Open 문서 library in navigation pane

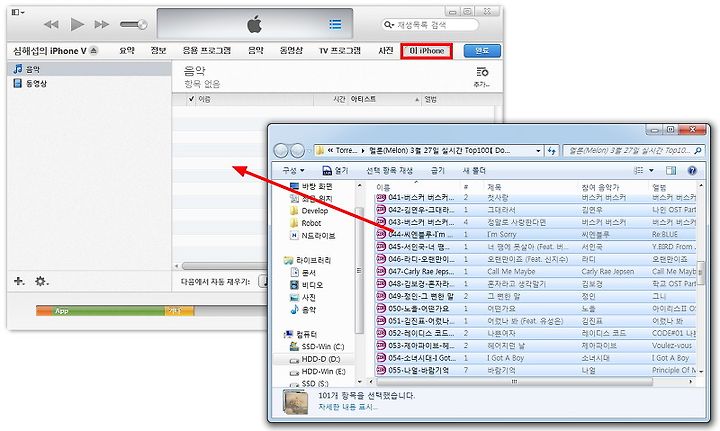click(x=304, y=272)
